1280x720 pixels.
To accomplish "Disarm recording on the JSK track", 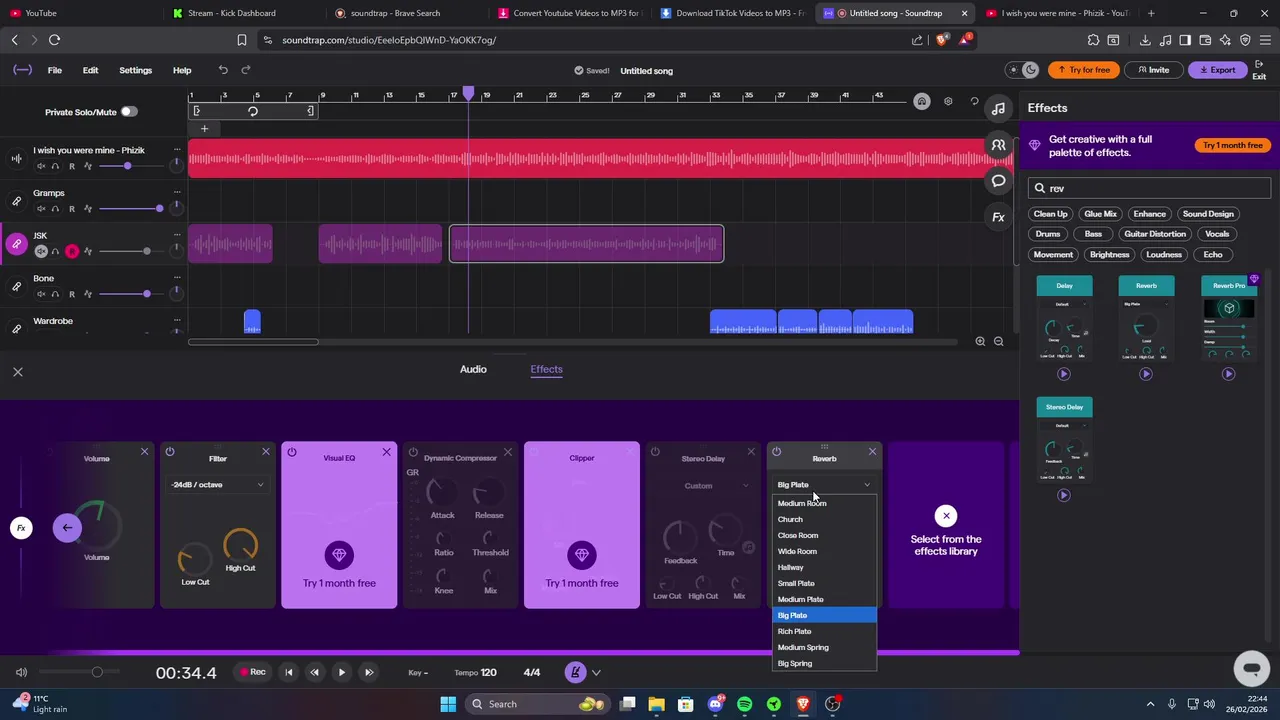I will [71, 251].
